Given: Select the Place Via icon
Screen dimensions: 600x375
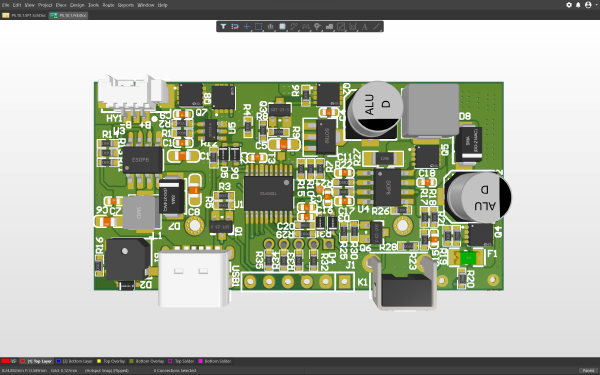Looking at the screenshot, I should point(317,26).
